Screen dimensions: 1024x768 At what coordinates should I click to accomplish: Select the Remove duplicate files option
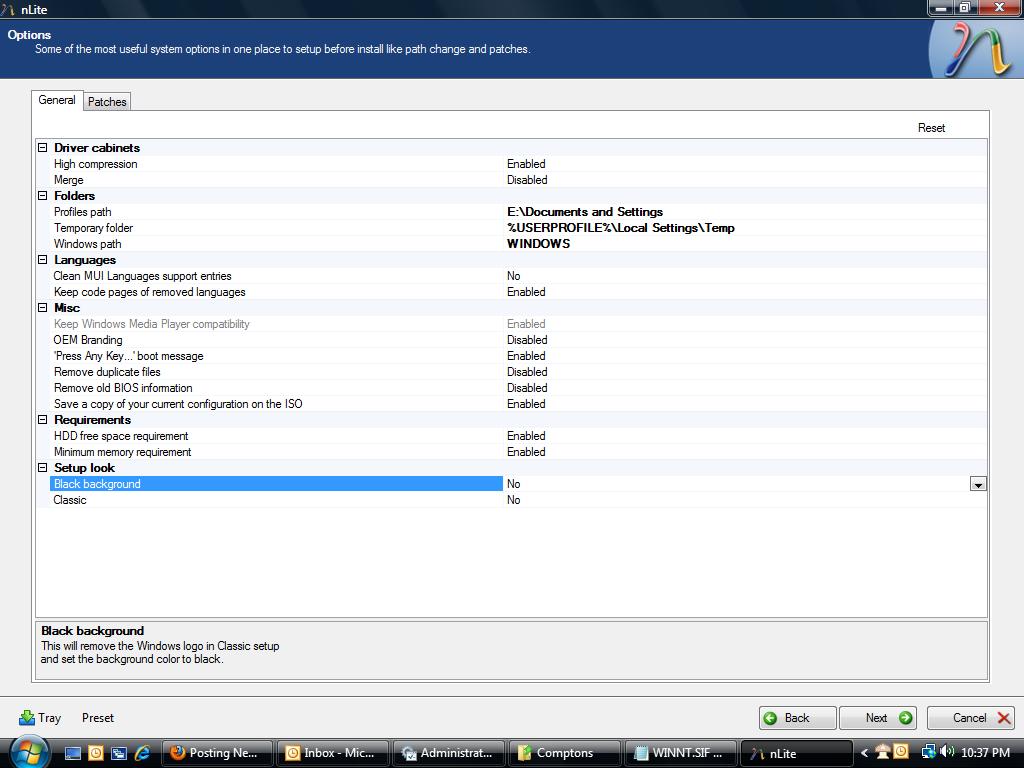[519, 372]
